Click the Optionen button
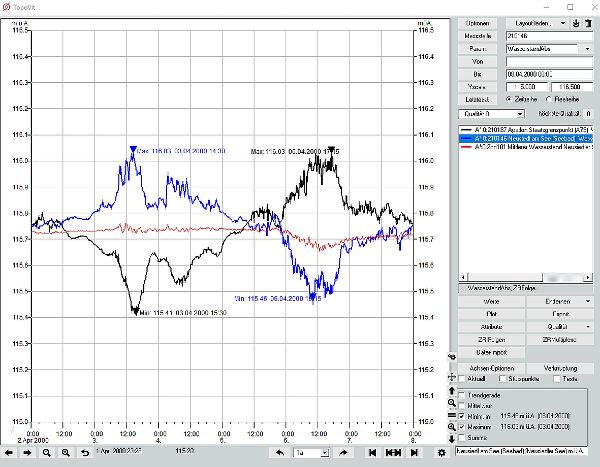Image resolution: width=600 pixels, height=467 pixels. [477, 23]
